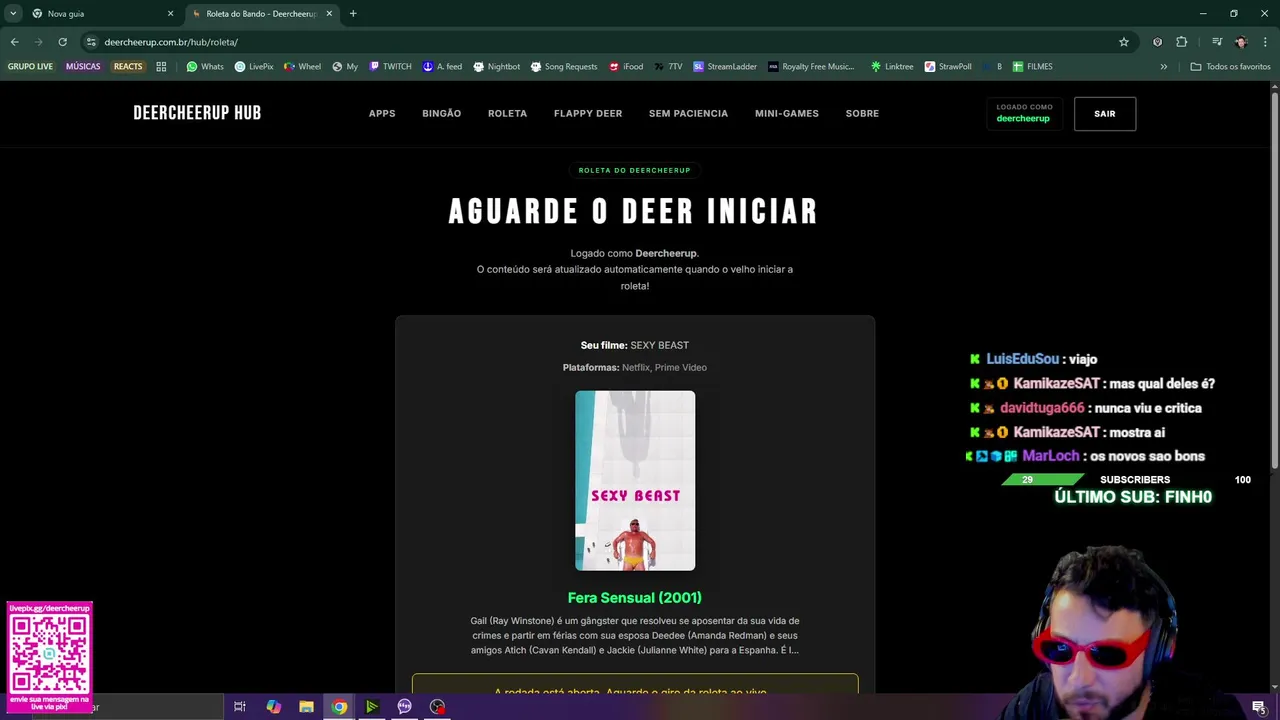Open the Nightbot bookmark
Image resolution: width=1280 pixels, height=720 pixels.
point(496,67)
